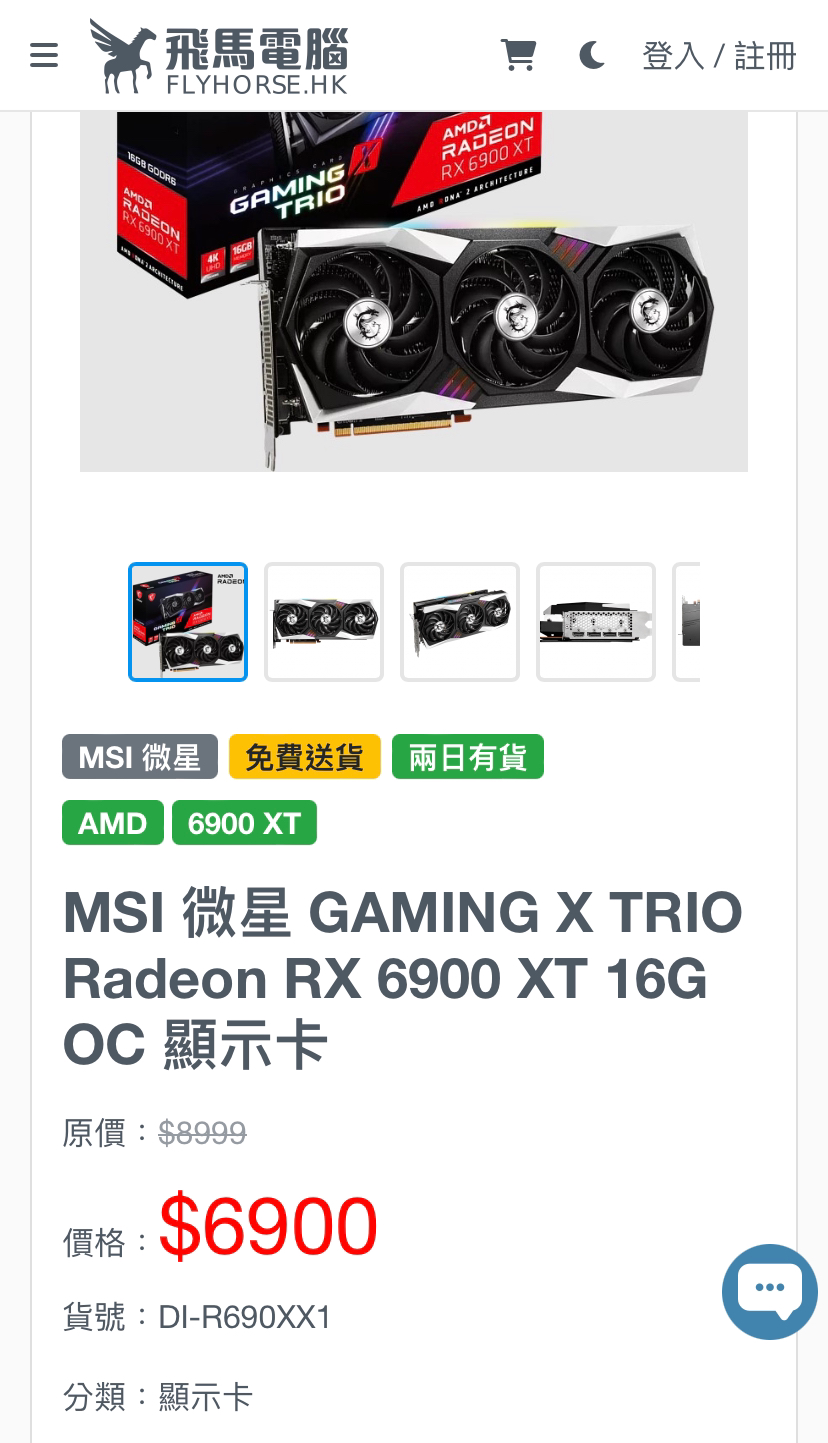The height and width of the screenshot is (1443, 828).
Task: Select second thumbnail of card front view
Action: (324, 622)
